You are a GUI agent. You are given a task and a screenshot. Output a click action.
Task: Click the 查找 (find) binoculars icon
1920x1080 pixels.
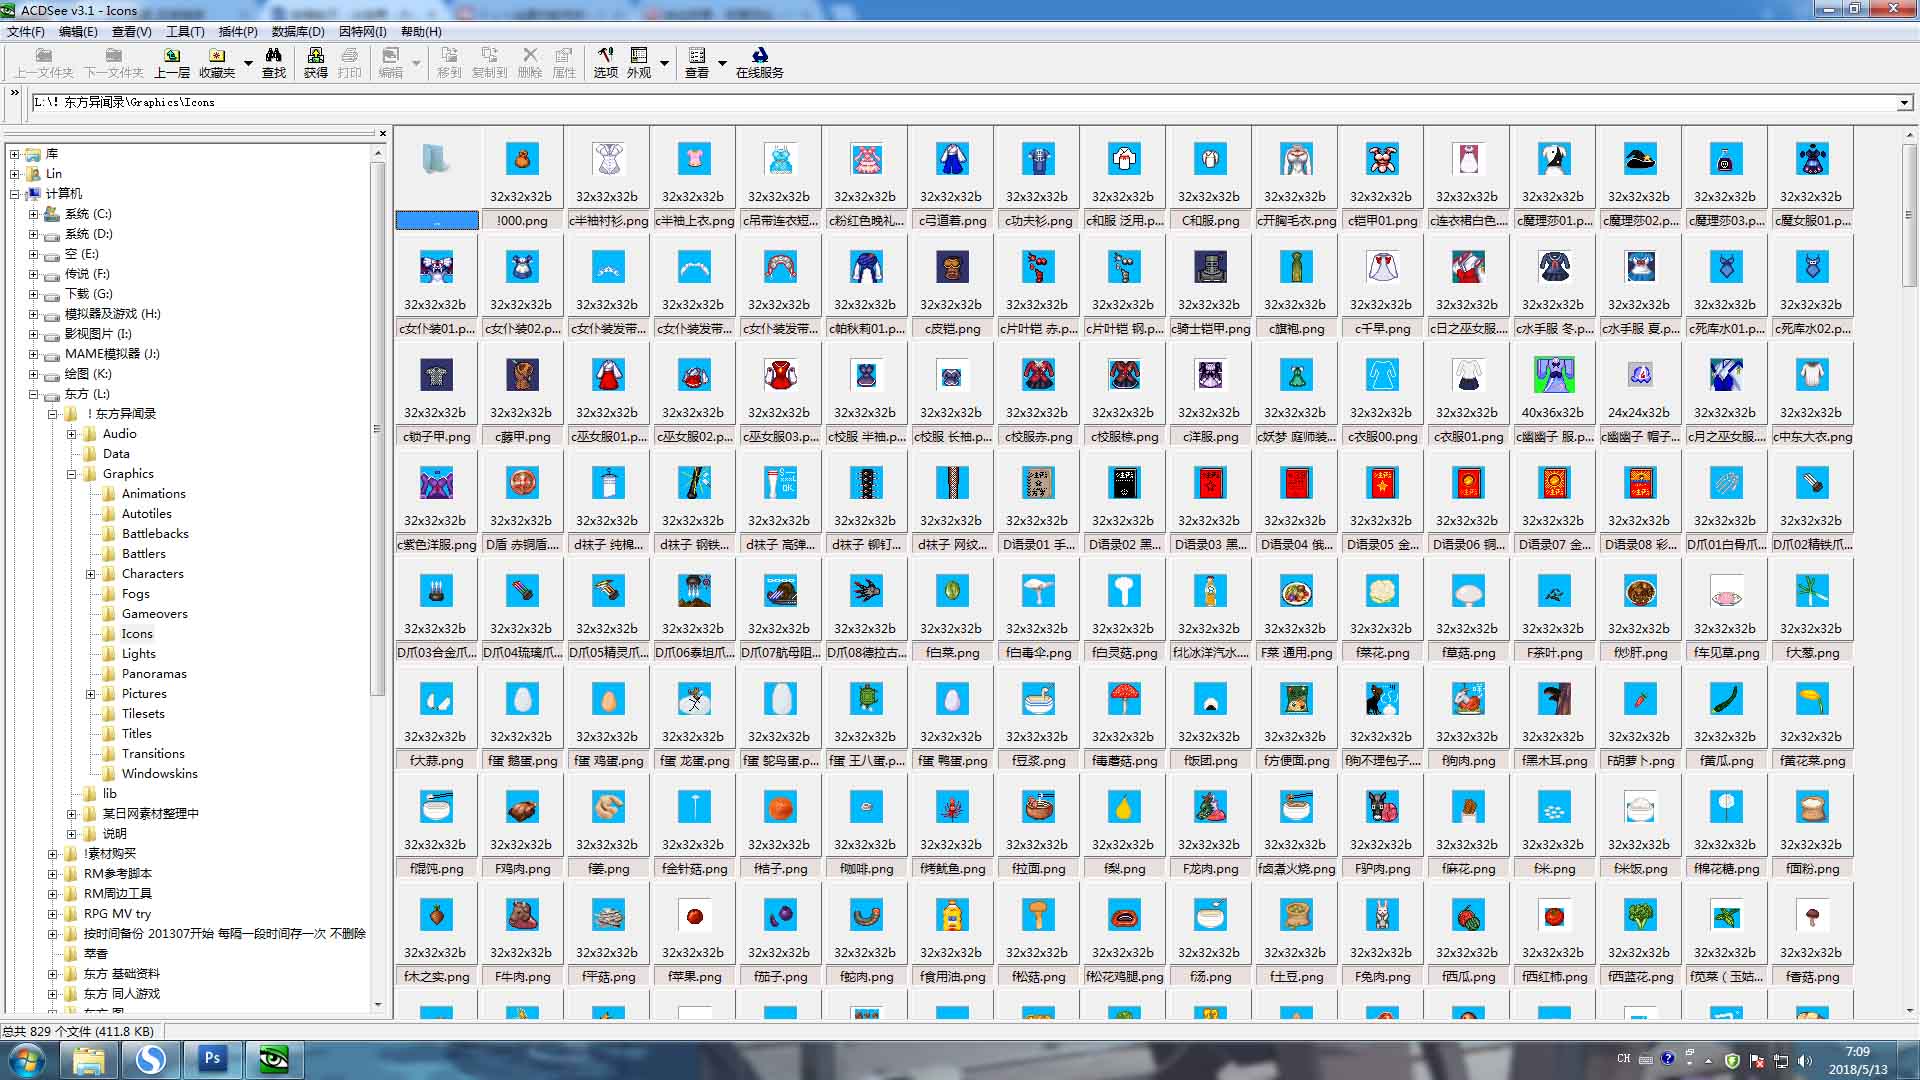click(x=273, y=62)
